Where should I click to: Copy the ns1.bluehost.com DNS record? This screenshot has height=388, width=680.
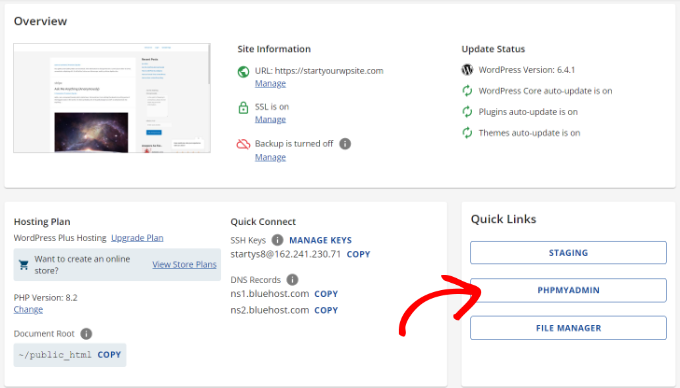(x=326, y=294)
